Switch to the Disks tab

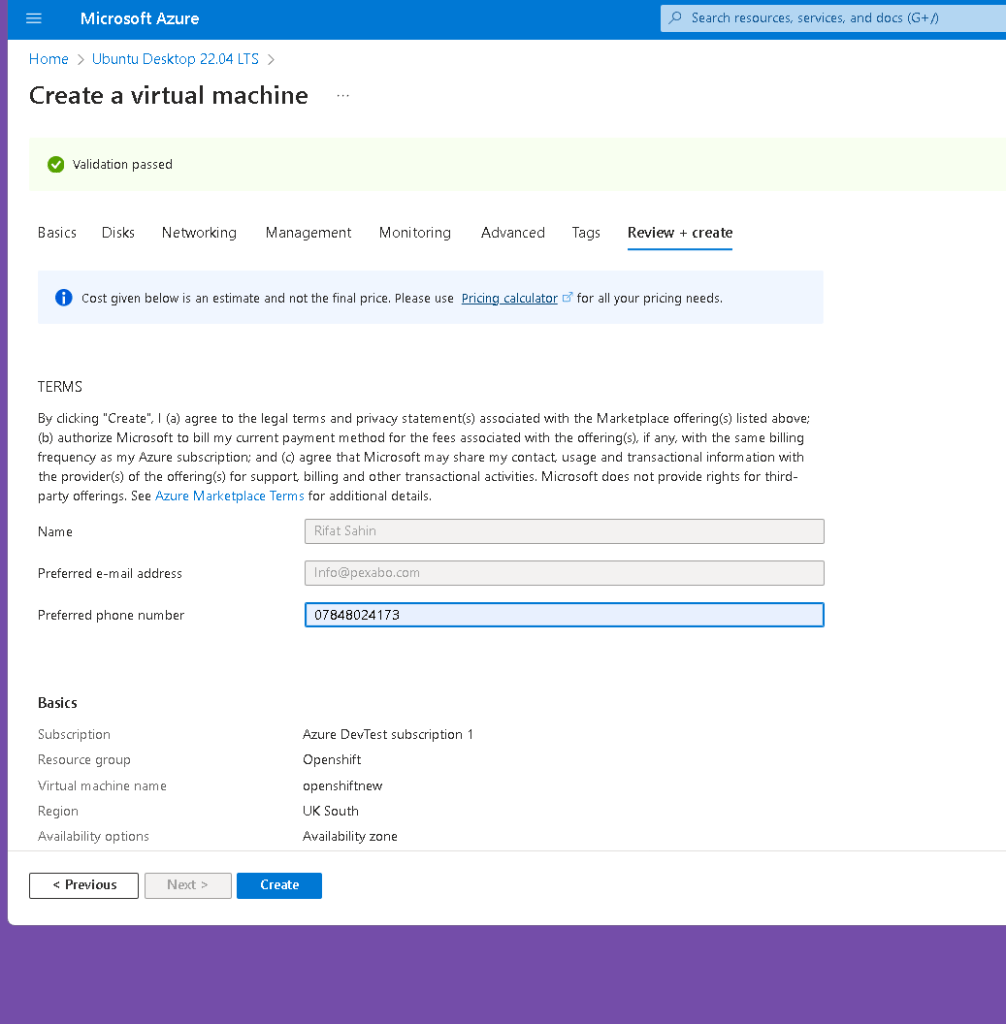[x=118, y=232]
